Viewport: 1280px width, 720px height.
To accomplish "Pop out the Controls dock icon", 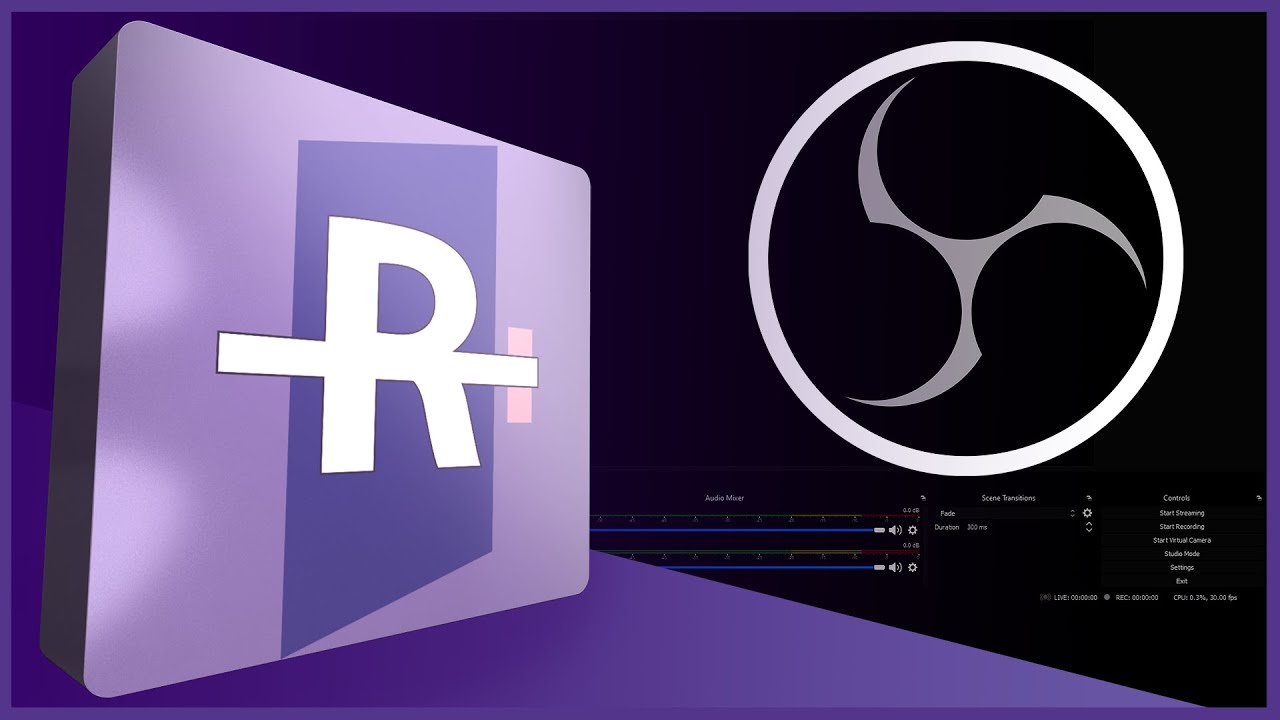I will (x=1260, y=498).
